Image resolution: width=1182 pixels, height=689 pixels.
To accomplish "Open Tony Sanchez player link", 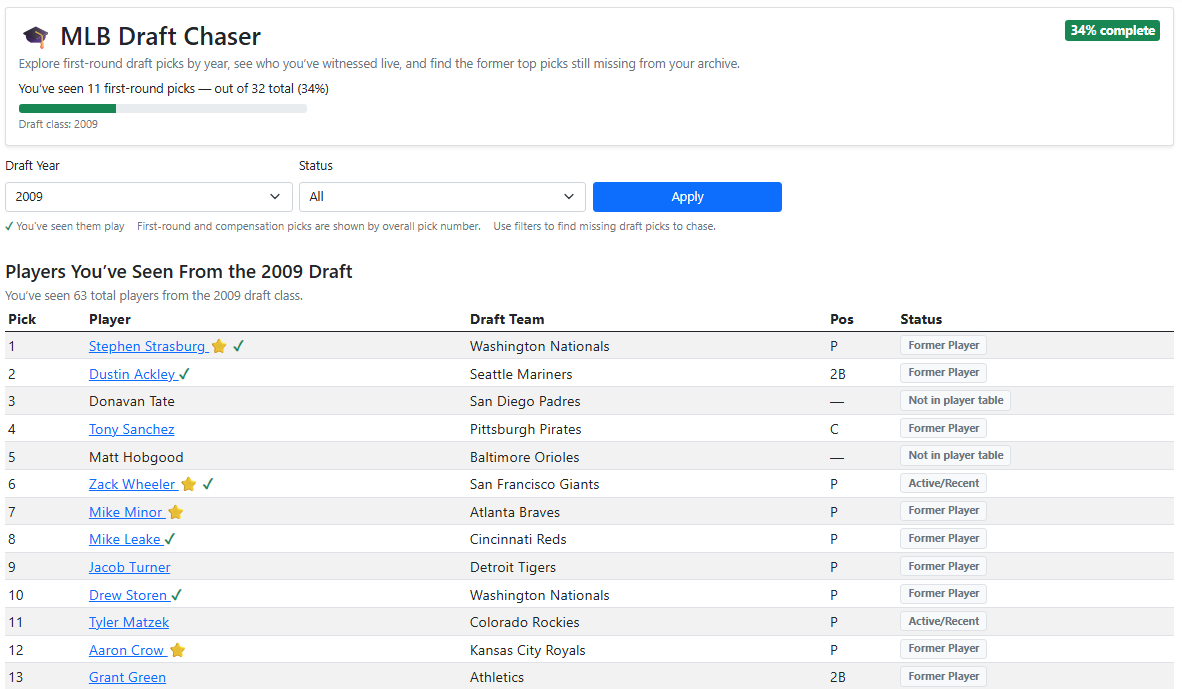I will (x=131, y=429).
